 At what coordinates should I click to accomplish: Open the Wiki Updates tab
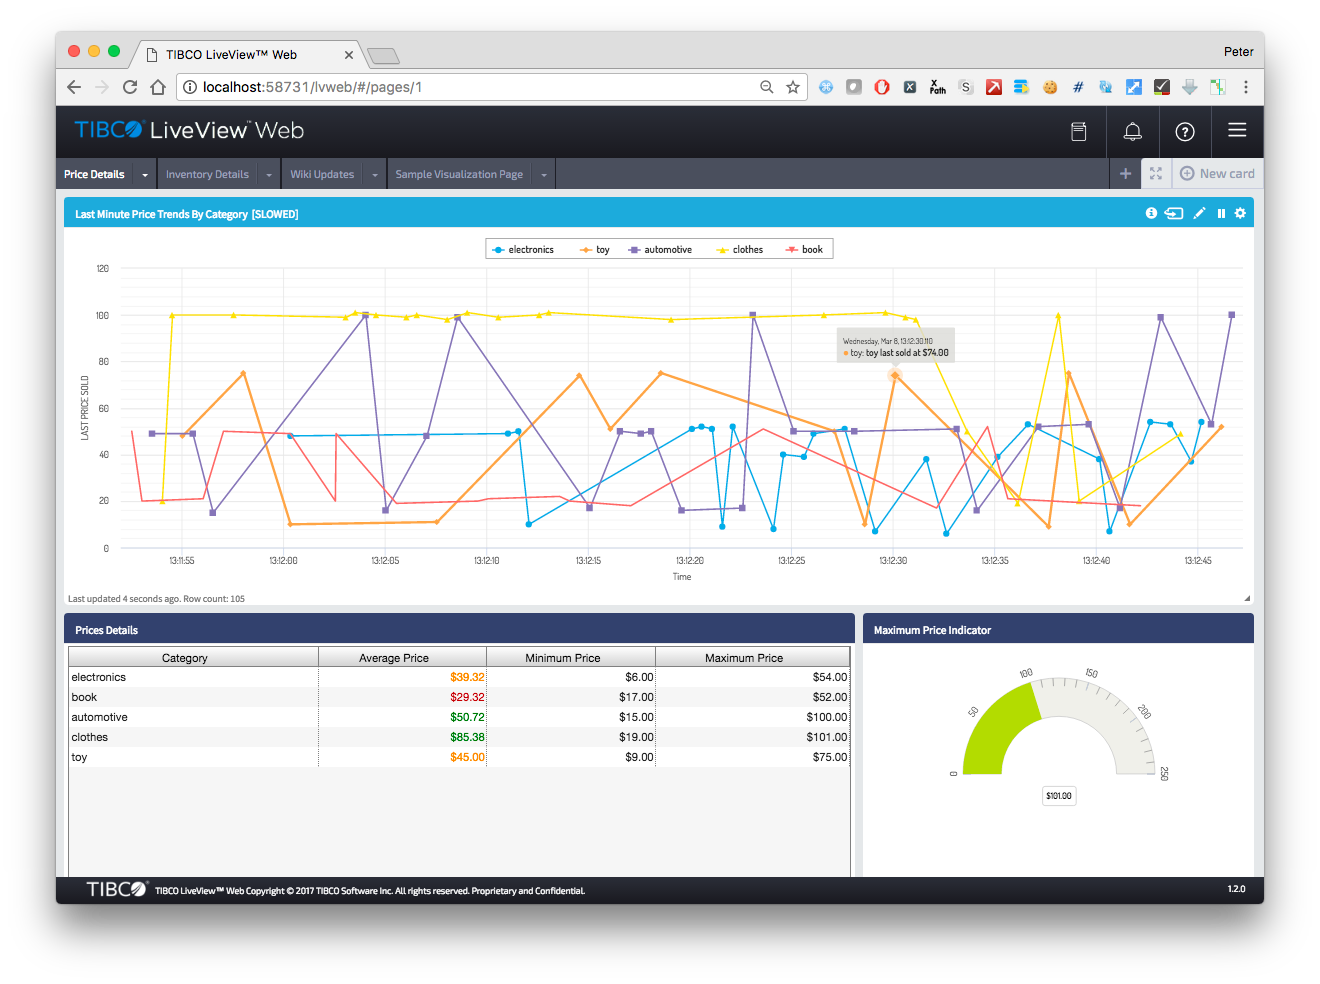(x=322, y=174)
